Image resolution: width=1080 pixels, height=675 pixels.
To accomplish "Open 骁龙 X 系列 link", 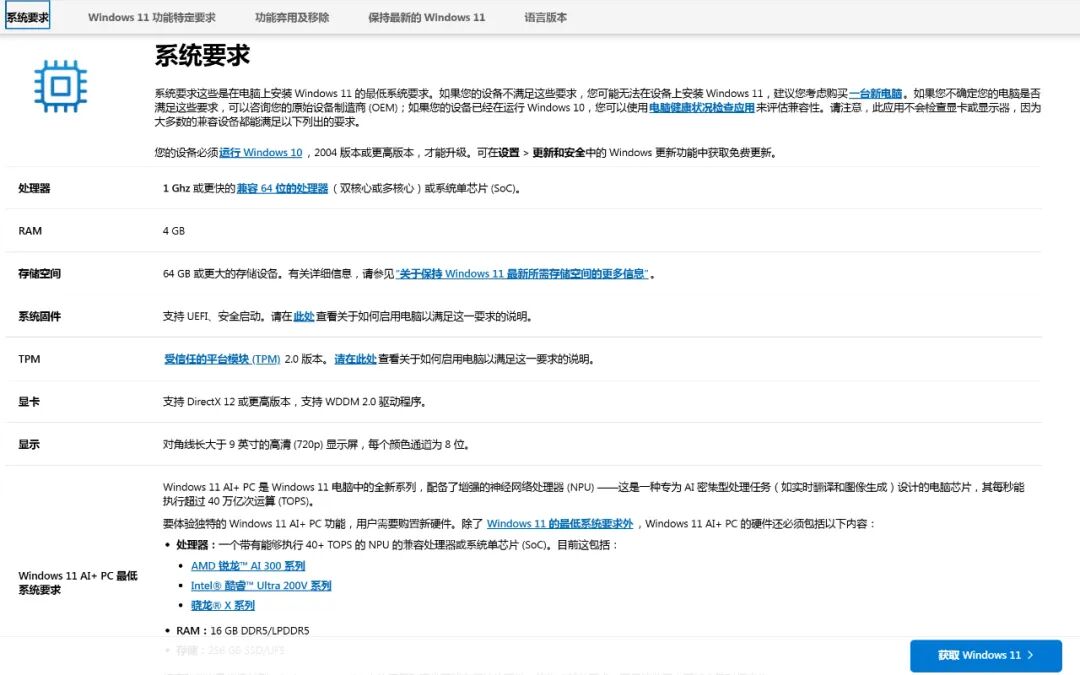I will [x=222, y=605].
